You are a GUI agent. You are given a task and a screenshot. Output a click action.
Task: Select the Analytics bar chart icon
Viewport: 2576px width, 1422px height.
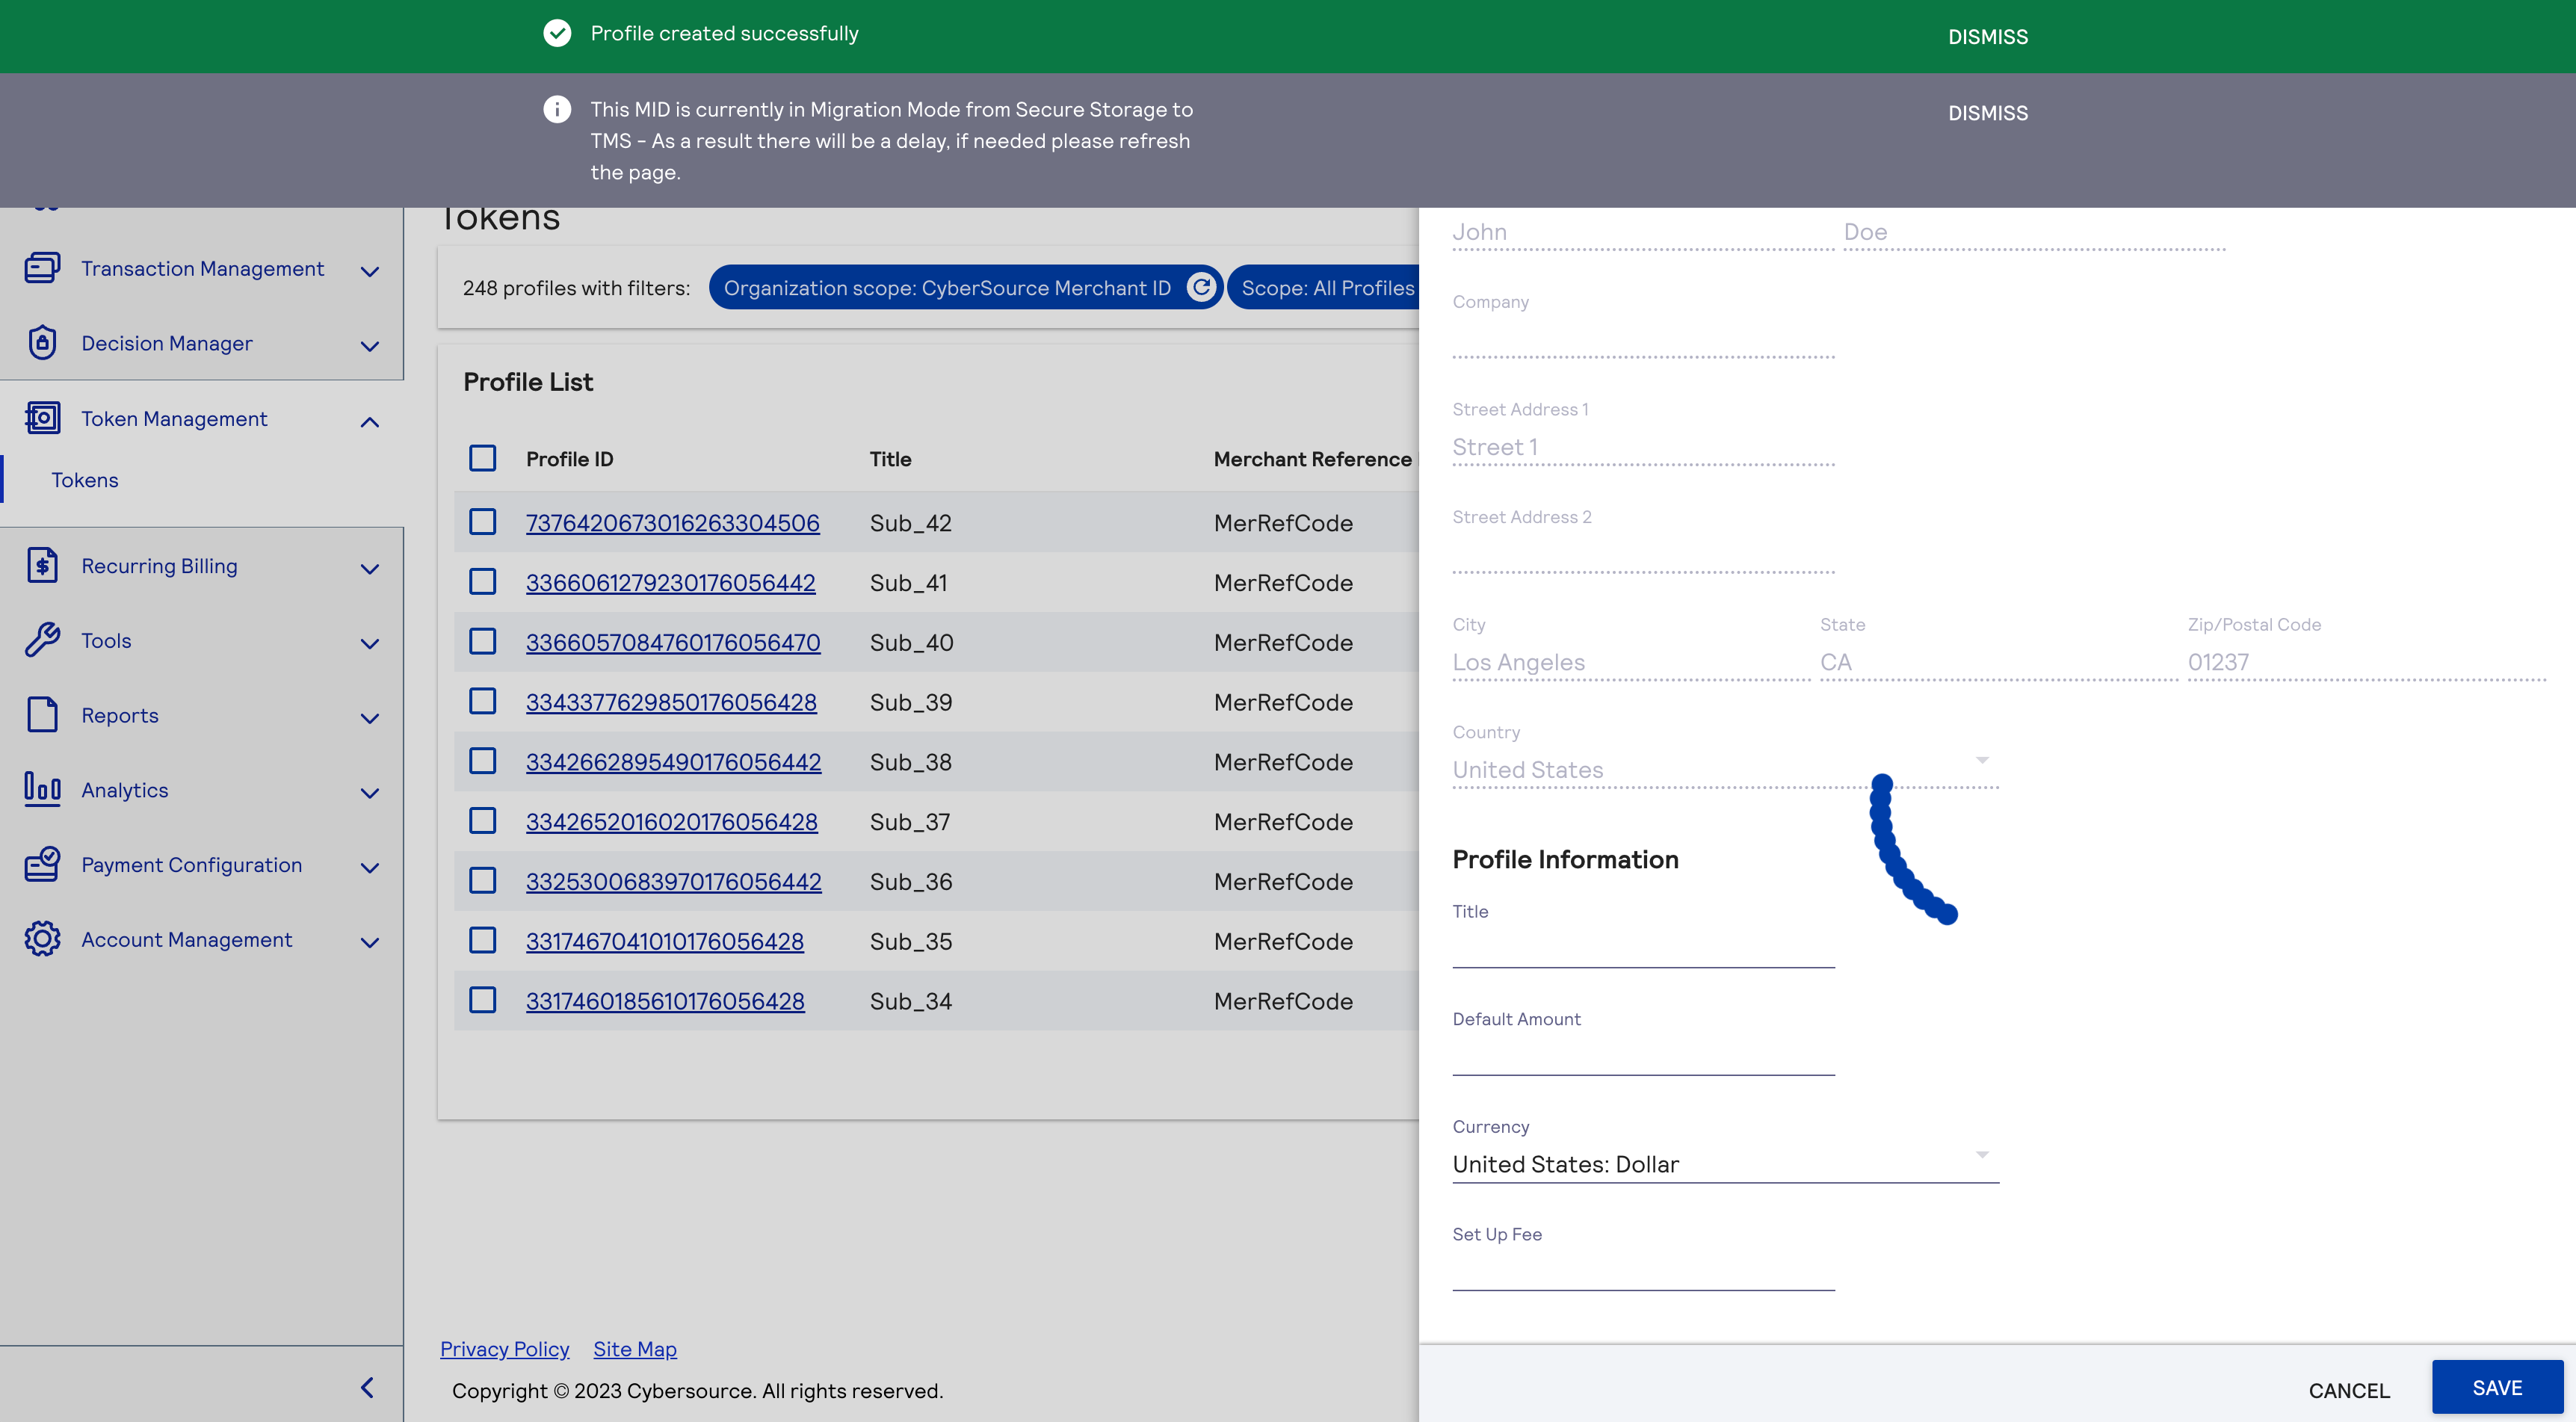pyautogui.click(x=42, y=789)
